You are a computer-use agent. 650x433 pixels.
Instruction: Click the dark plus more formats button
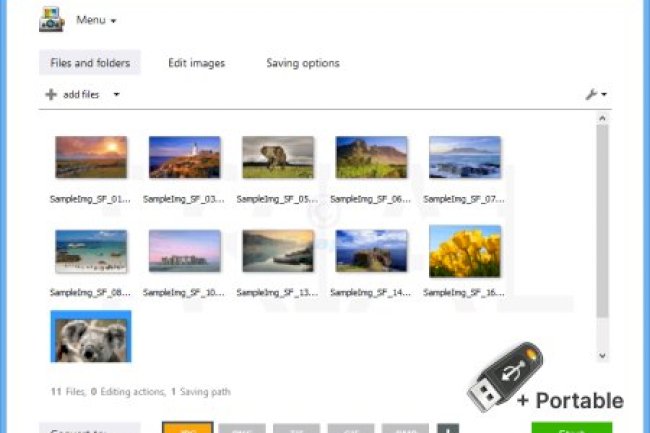[x=448, y=428]
